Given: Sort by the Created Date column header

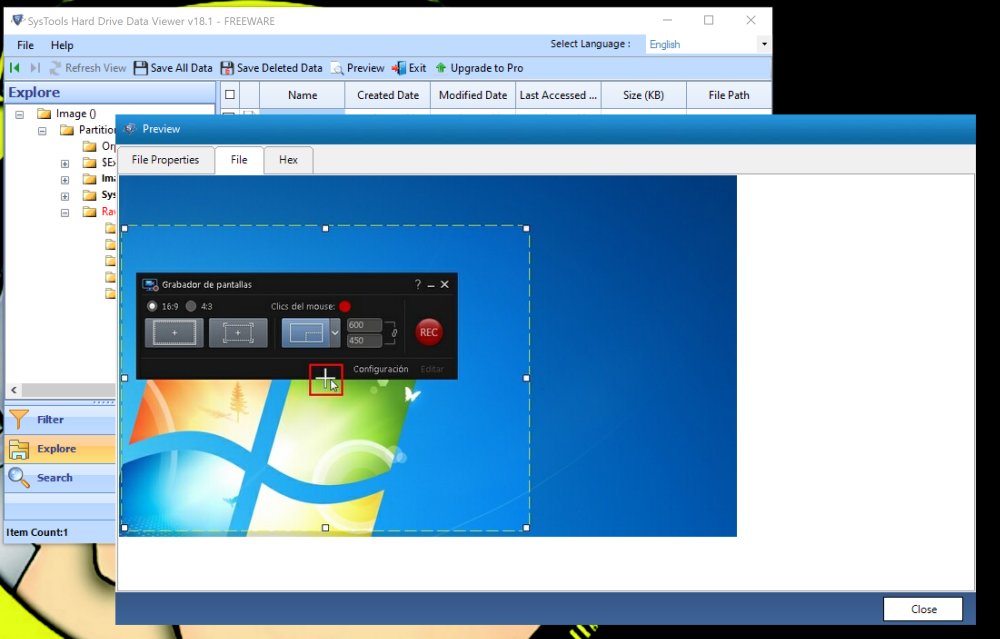Looking at the screenshot, I should (388, 95).
